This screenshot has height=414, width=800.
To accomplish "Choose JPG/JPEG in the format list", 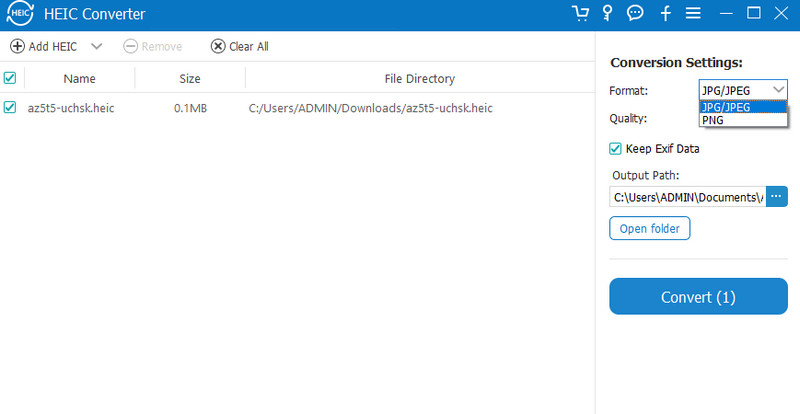I will tap(743, 107).
